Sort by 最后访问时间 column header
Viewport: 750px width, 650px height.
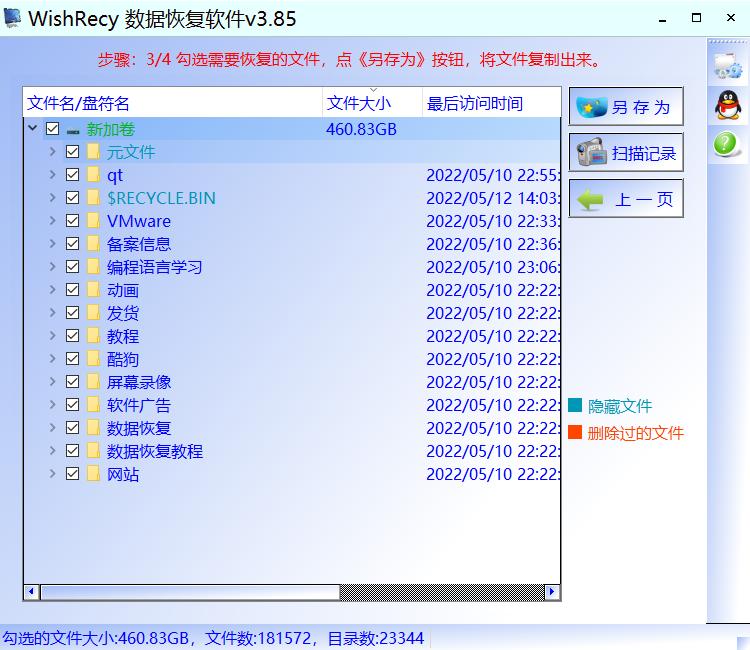coord(491,103)
